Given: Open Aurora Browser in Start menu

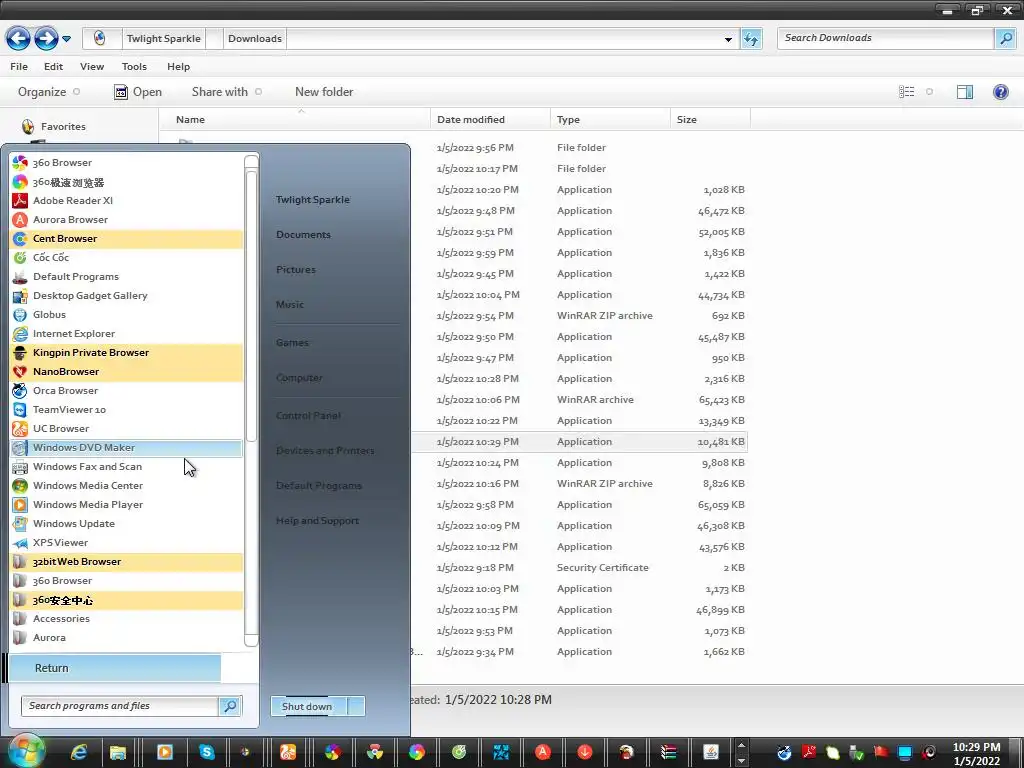Looking at the screenshot, I should coord(127,219).
